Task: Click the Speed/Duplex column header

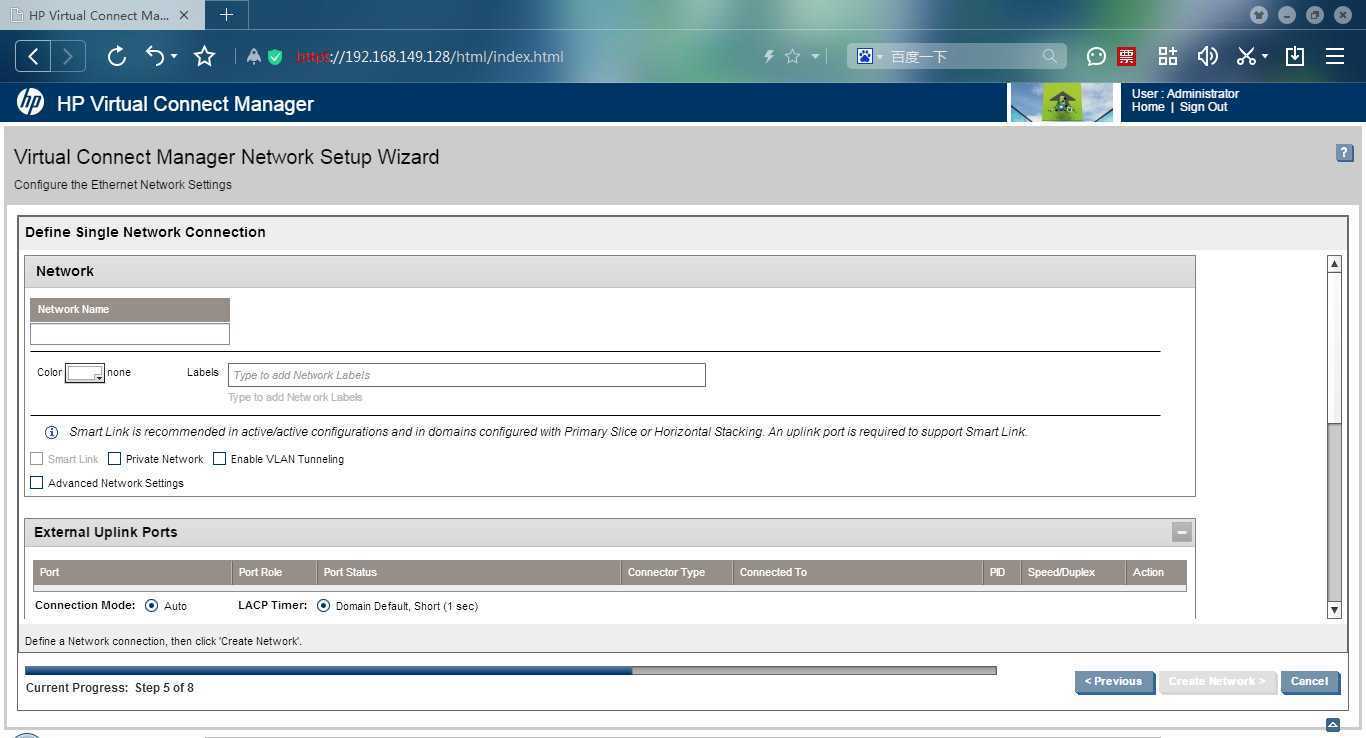Action: pos(1073,572)
